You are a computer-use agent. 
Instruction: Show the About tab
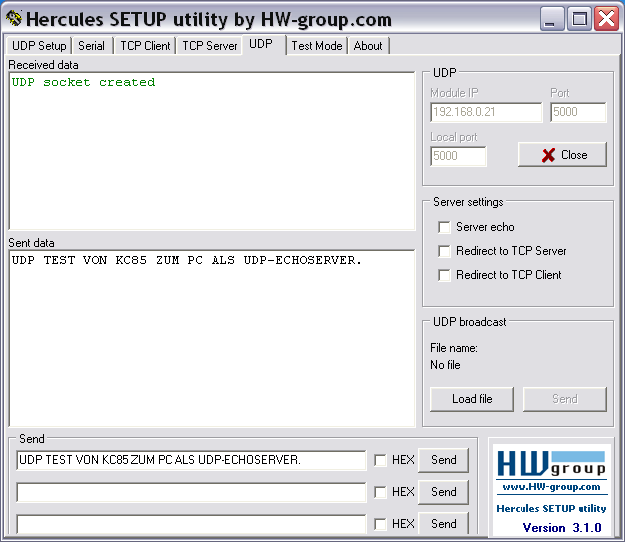click(368, 46)
